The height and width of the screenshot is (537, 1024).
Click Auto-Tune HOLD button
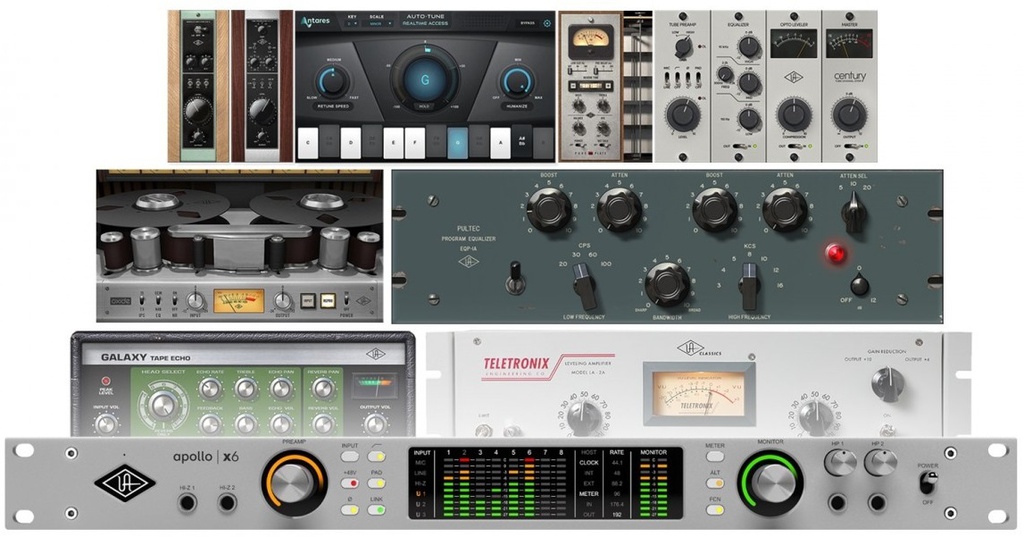(425, 106)
